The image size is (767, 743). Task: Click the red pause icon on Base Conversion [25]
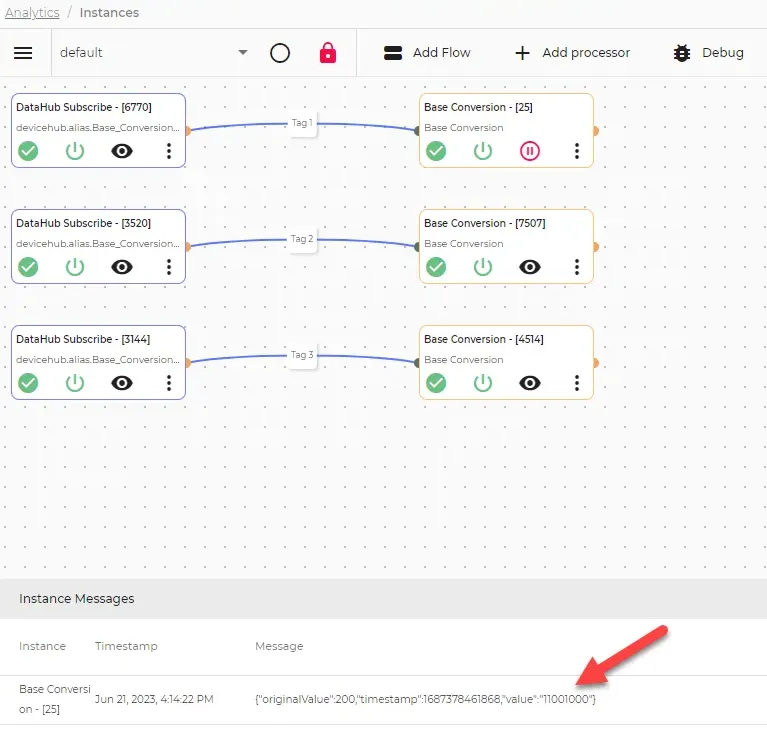tap(530, 151)
